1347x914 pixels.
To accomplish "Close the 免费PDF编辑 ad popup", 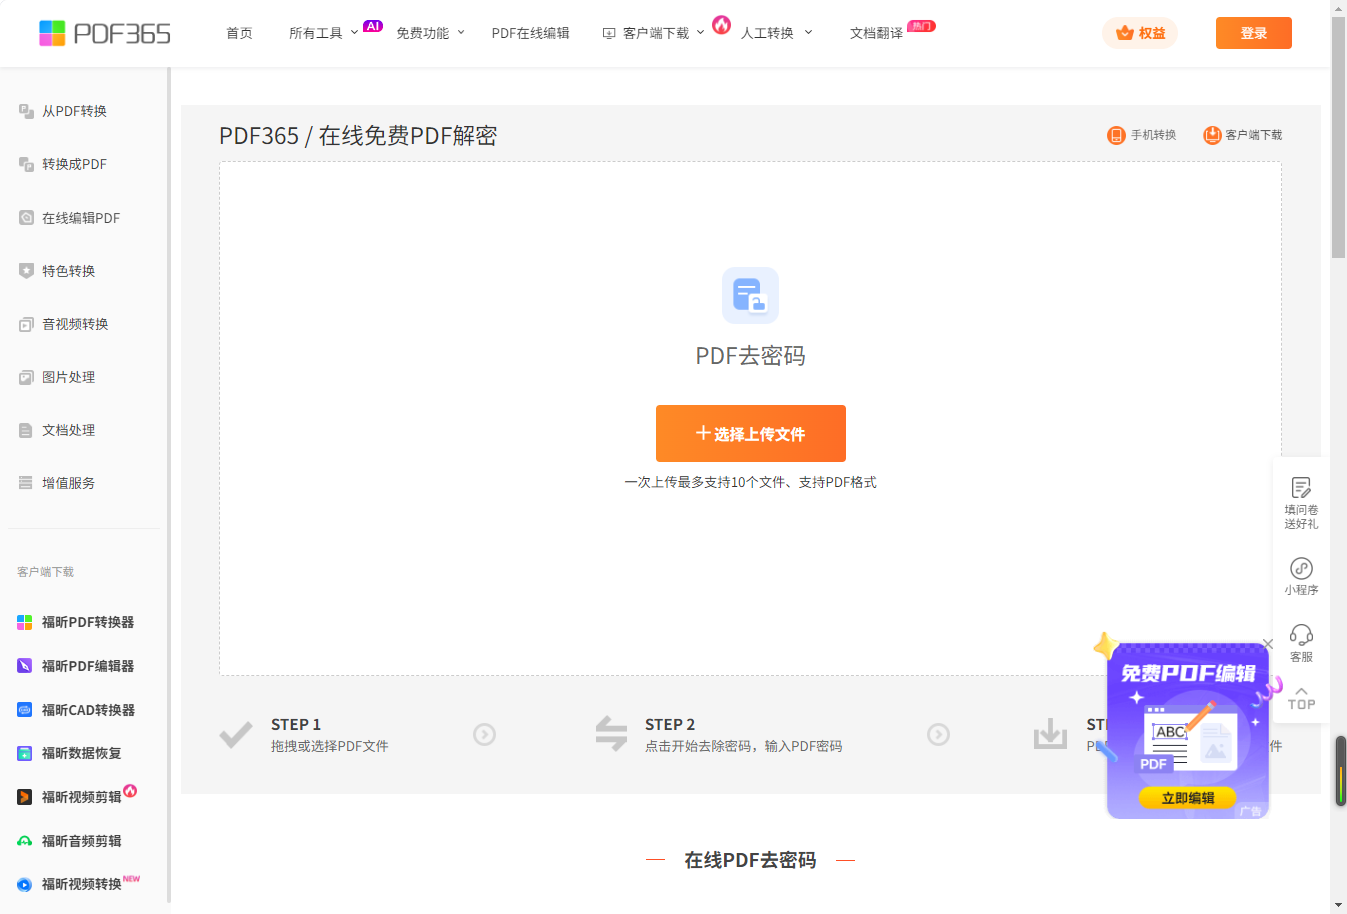I will pos(1268,644).
